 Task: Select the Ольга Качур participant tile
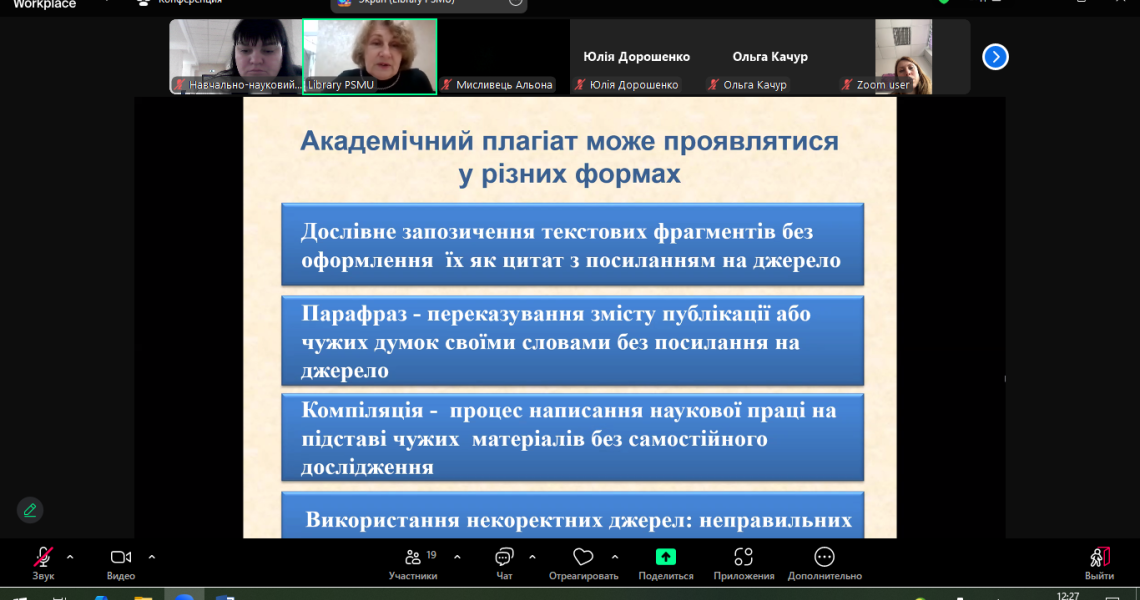tap(770, 57)
